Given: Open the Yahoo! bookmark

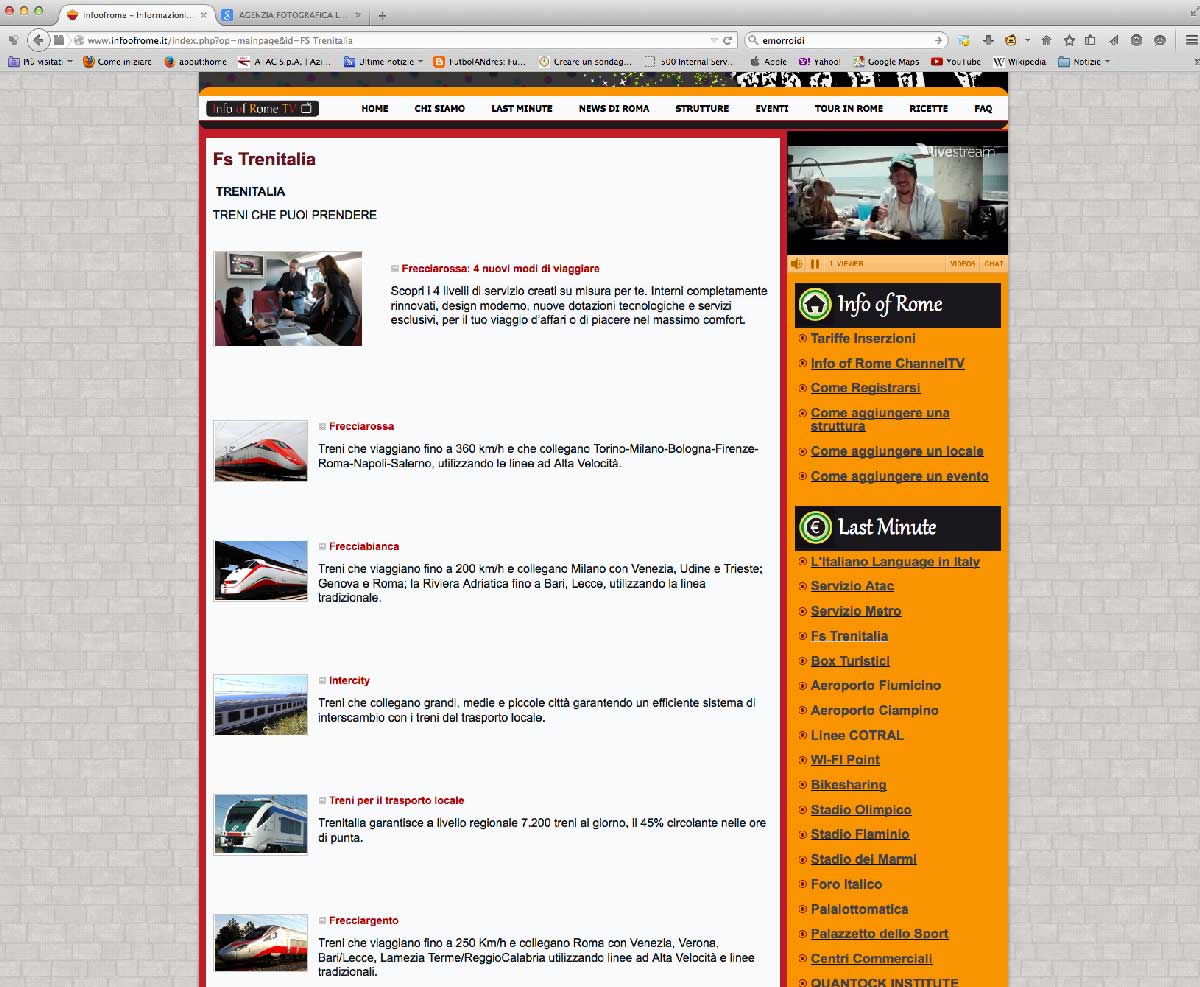Looking at the screenshot, I should click(x=819, y=62).
